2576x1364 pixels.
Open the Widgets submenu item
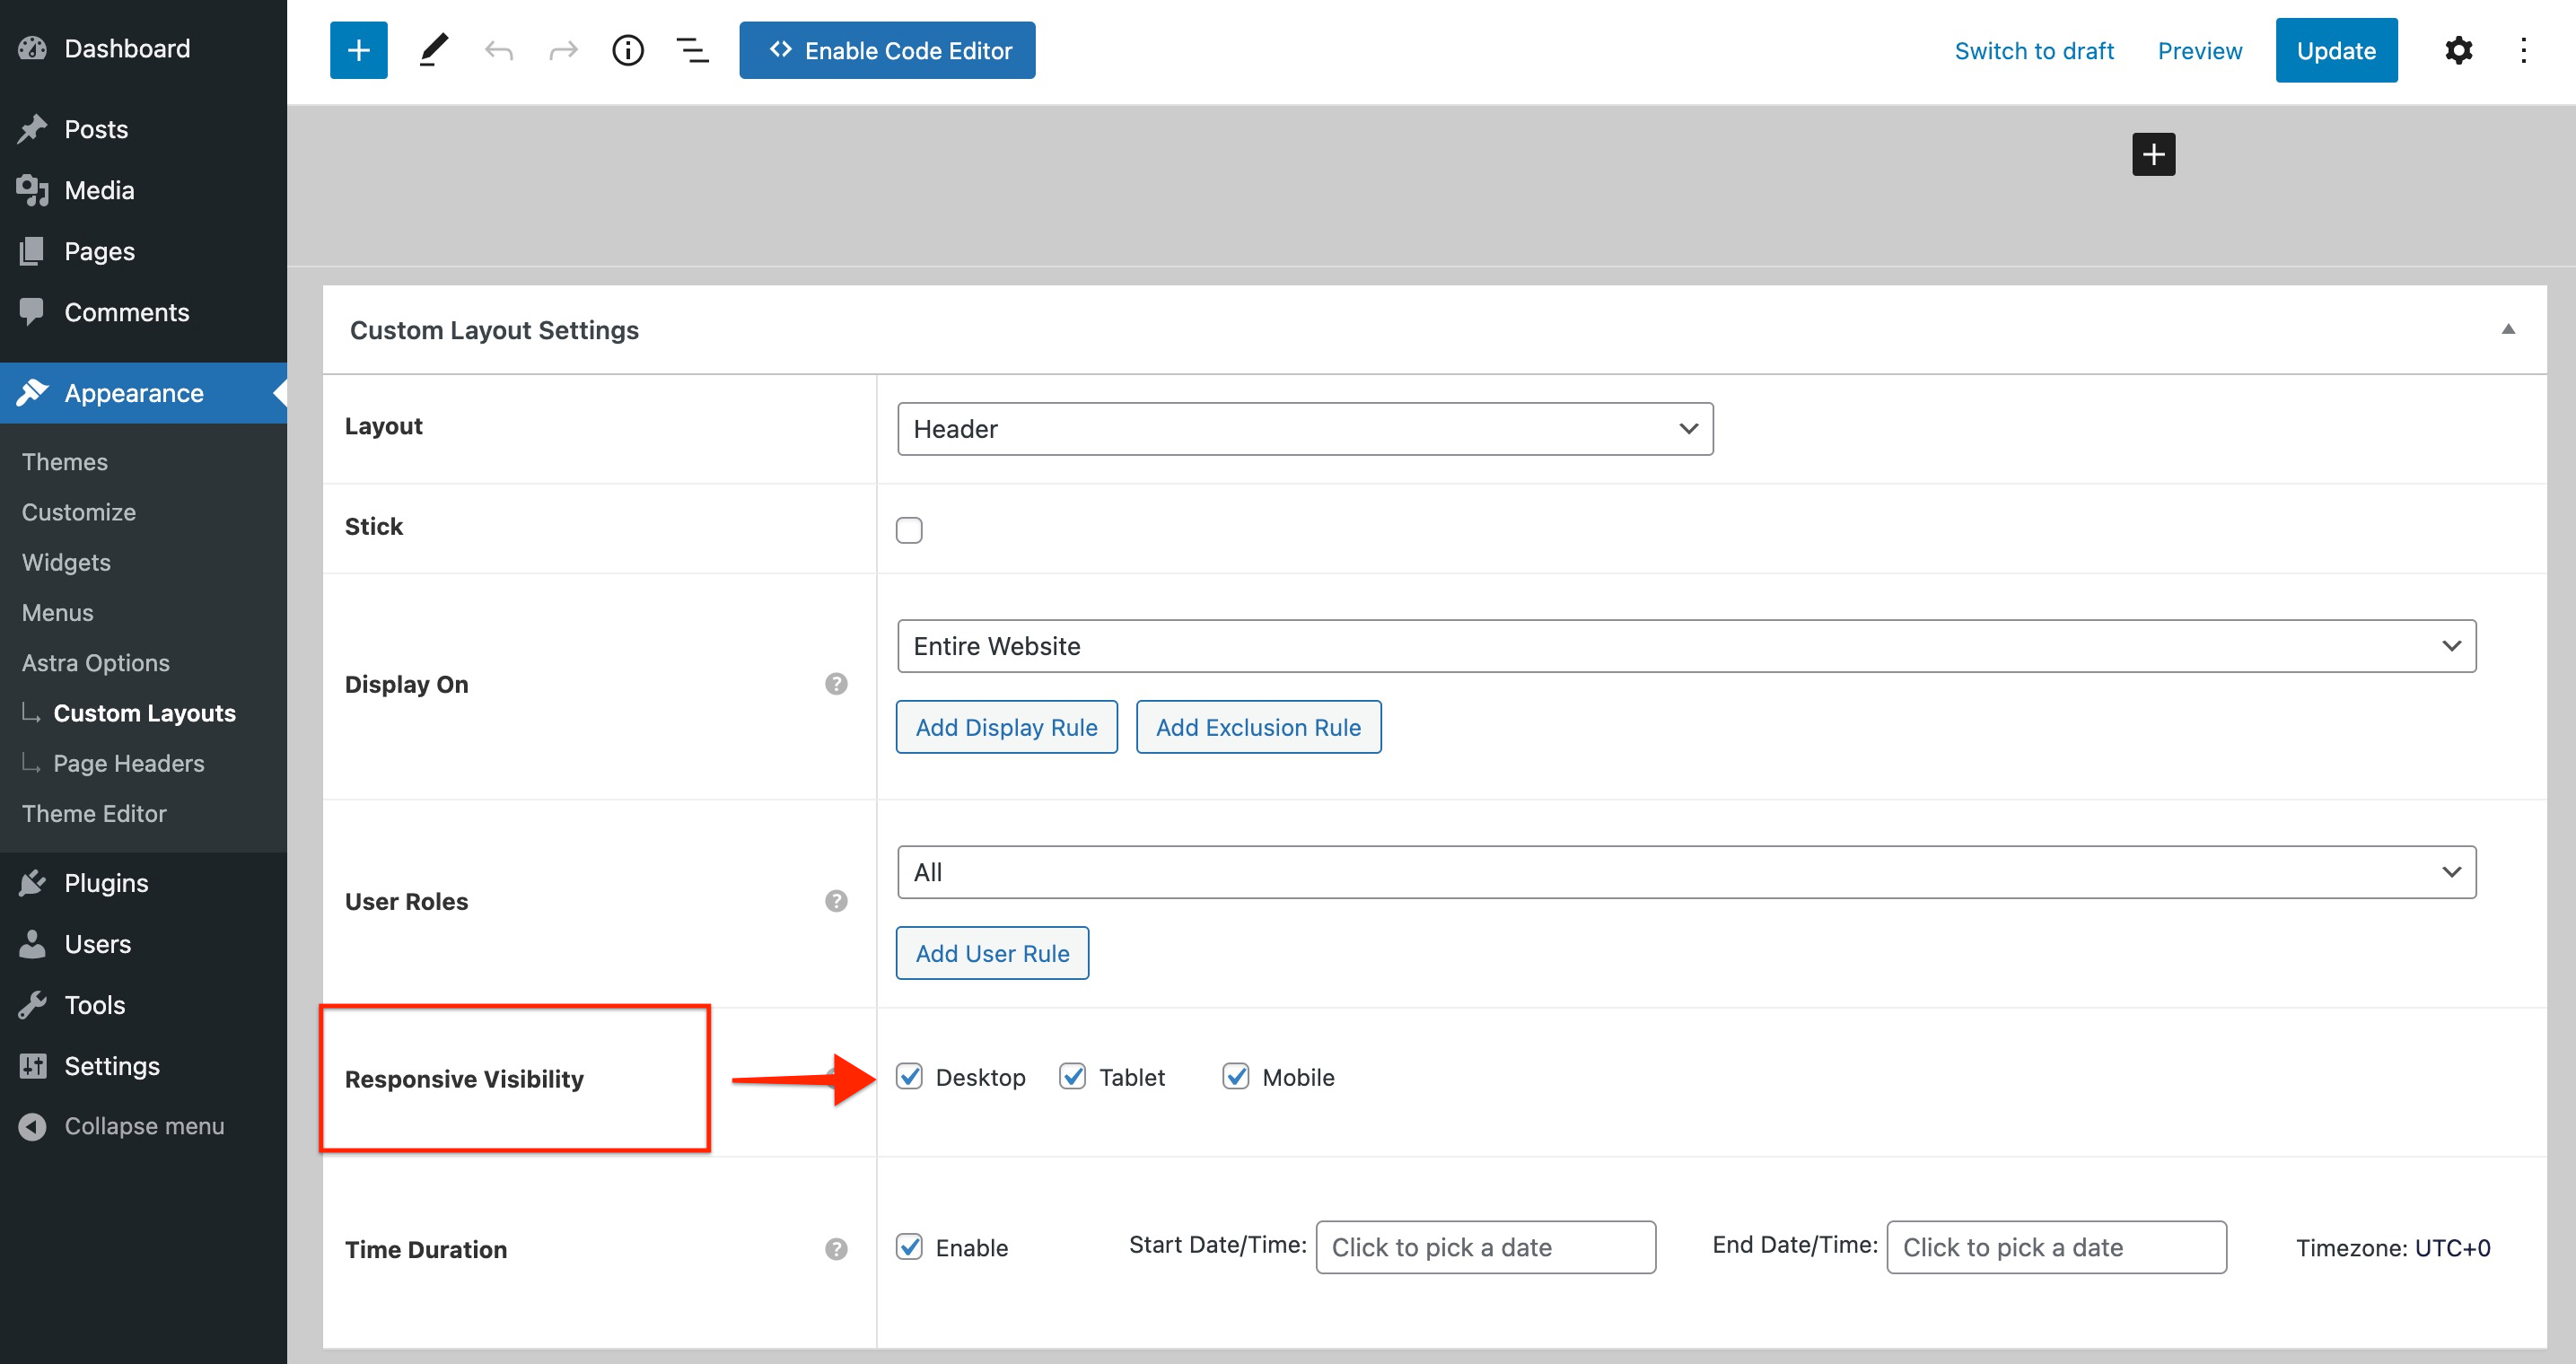[x=66, y=562]
